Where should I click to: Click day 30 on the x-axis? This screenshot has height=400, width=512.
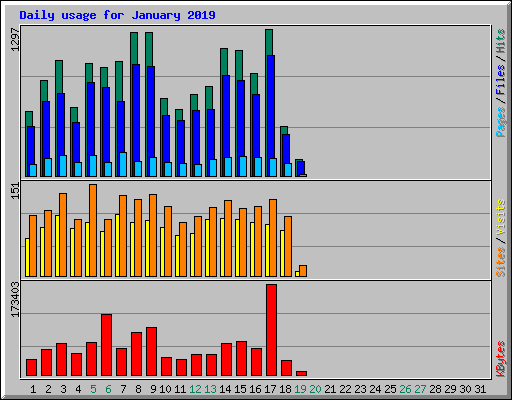pos(465,389)
